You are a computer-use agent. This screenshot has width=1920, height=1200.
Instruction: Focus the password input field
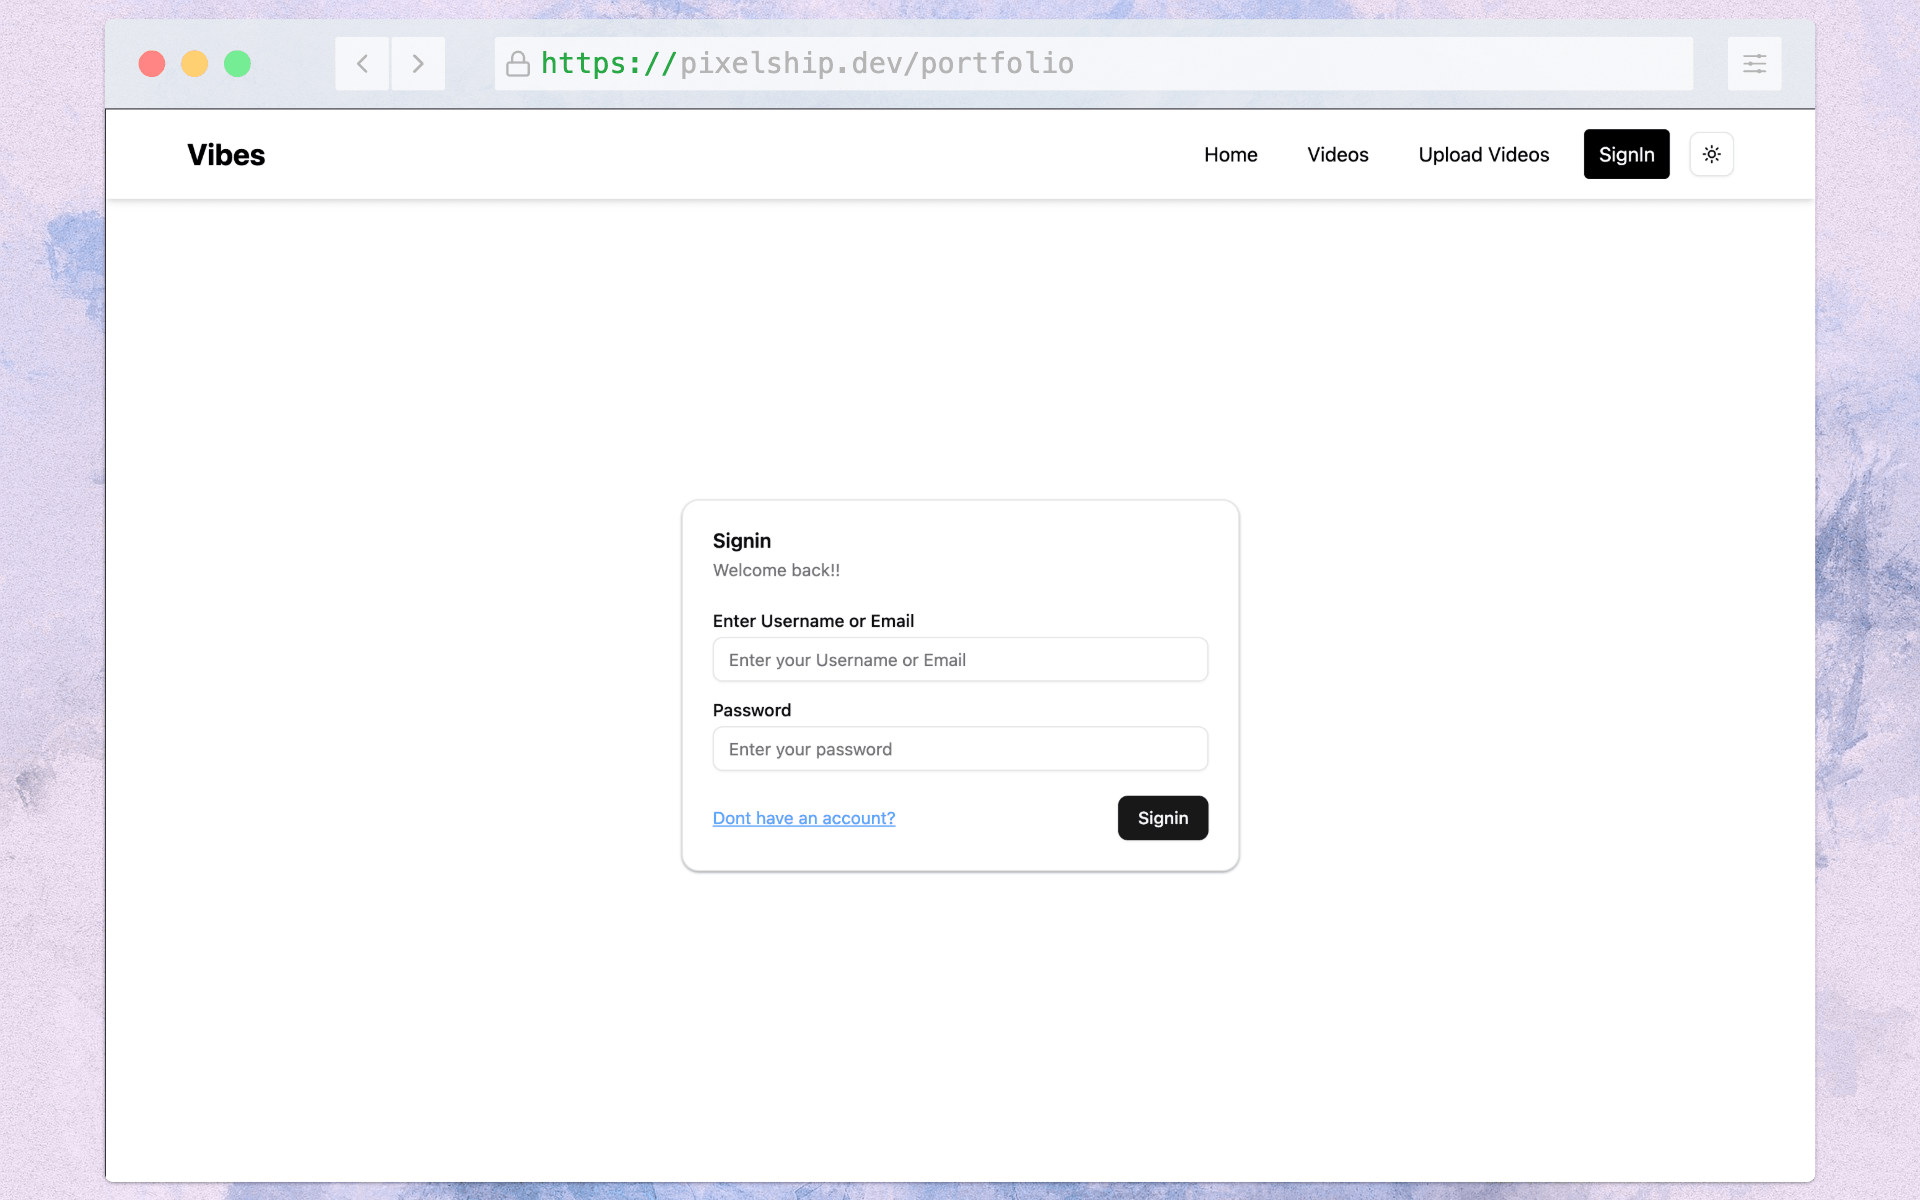tap(960, 749)
